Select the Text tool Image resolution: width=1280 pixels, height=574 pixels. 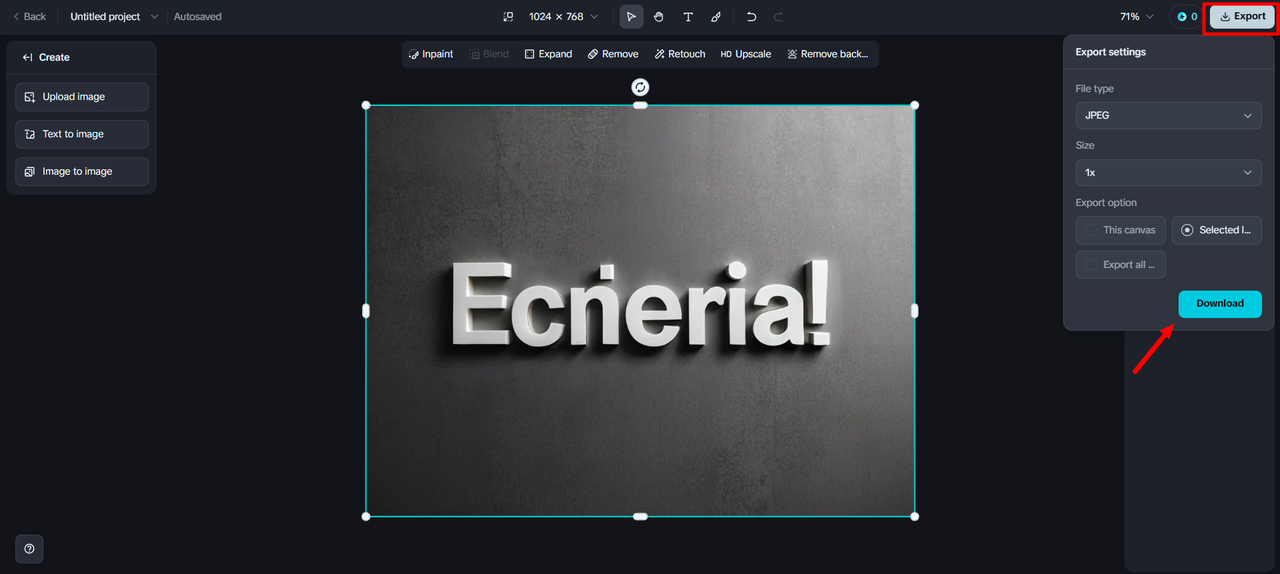point(688,16)
